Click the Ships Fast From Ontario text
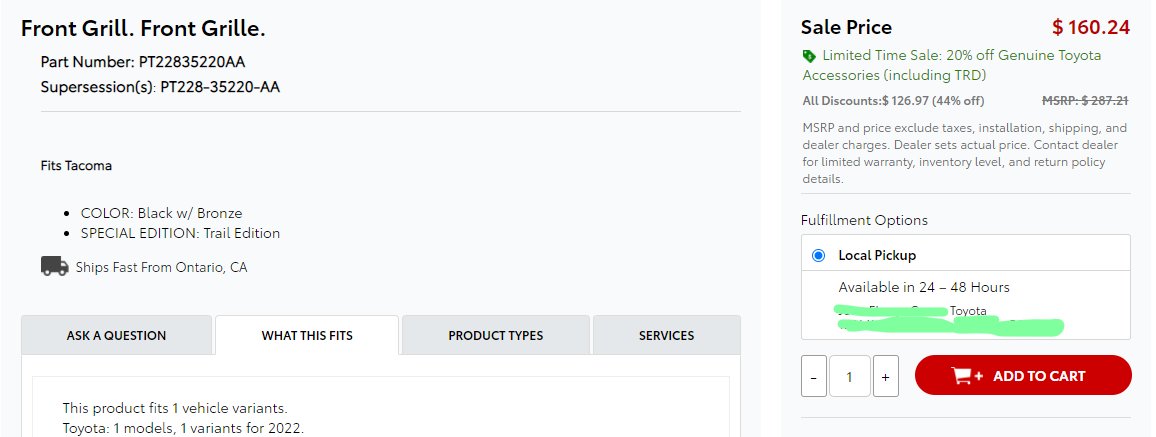The image size is (1156, 437). pyautogui.click(x=161, y=267)
